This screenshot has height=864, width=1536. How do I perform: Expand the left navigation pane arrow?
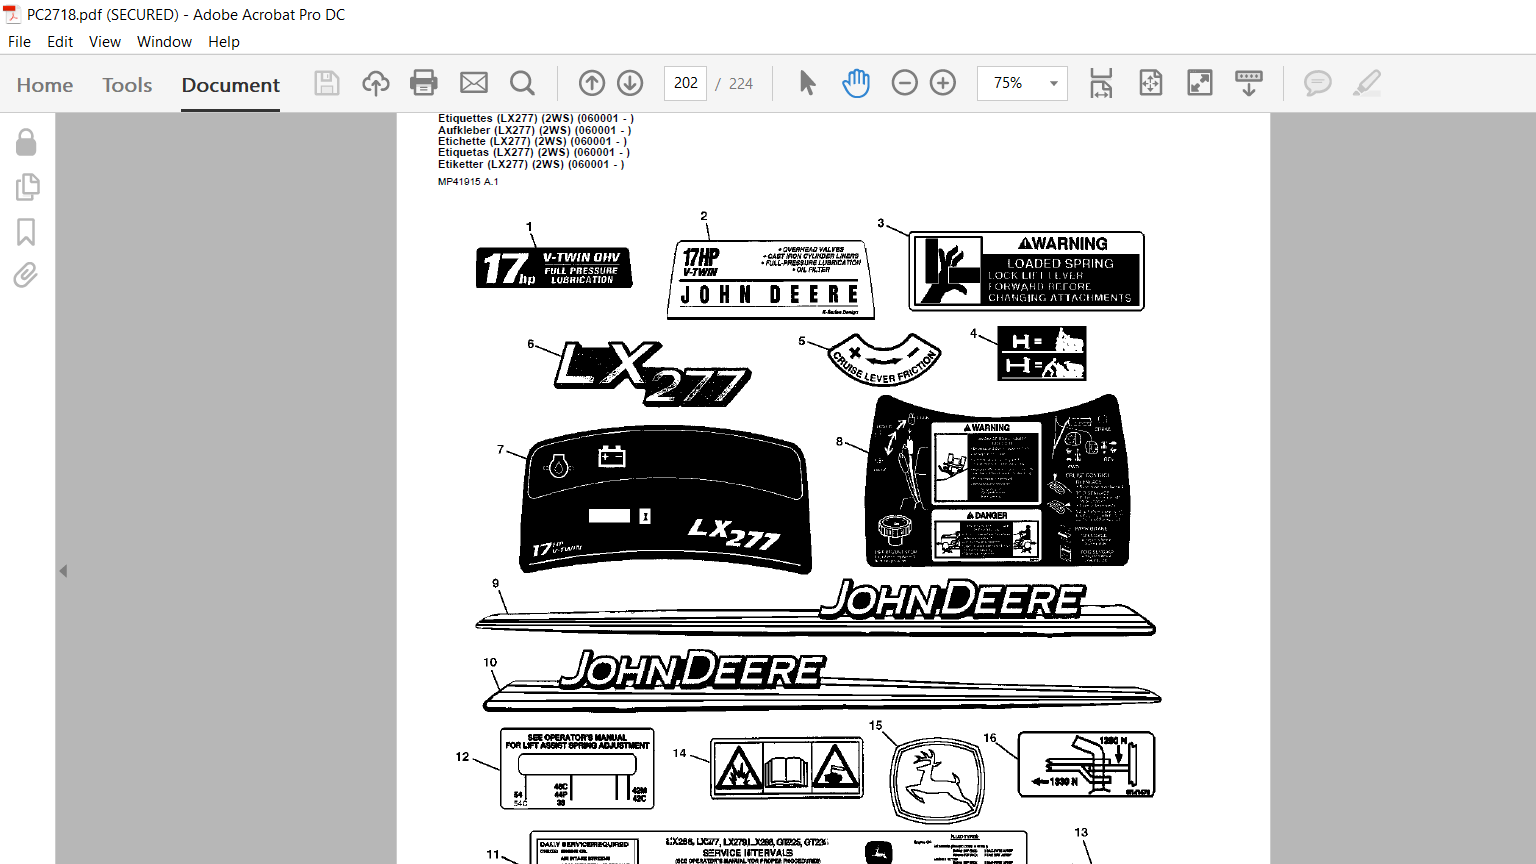(63, 571)
